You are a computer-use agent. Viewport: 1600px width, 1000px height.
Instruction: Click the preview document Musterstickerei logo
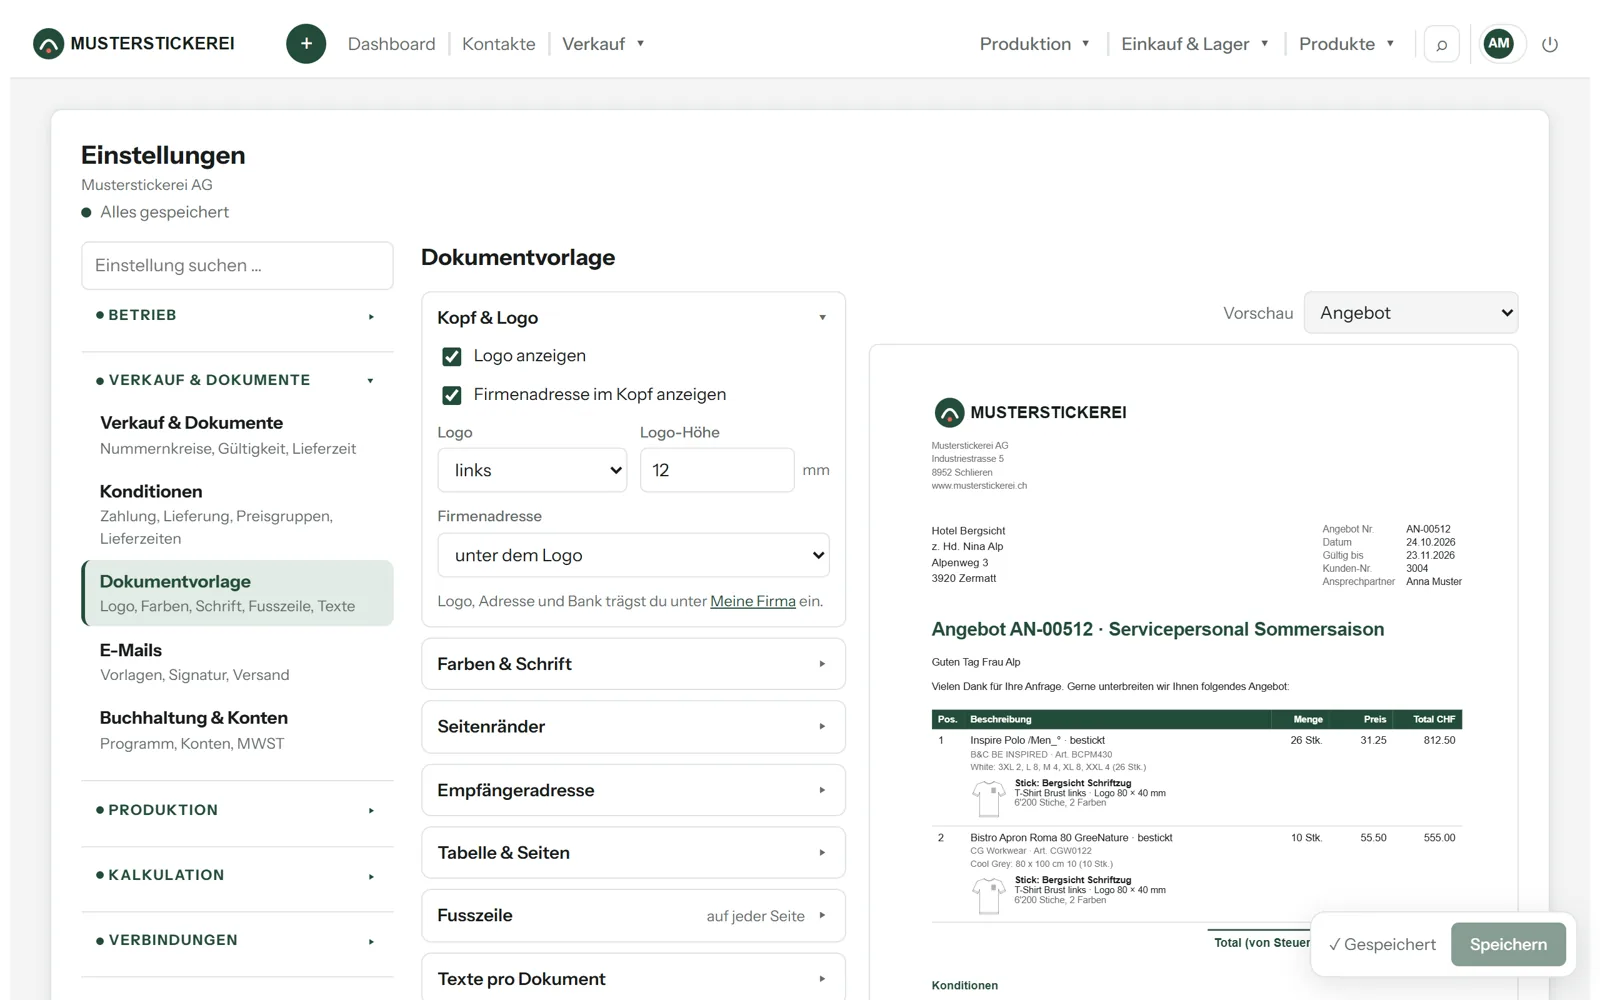tap(1030, 412)
